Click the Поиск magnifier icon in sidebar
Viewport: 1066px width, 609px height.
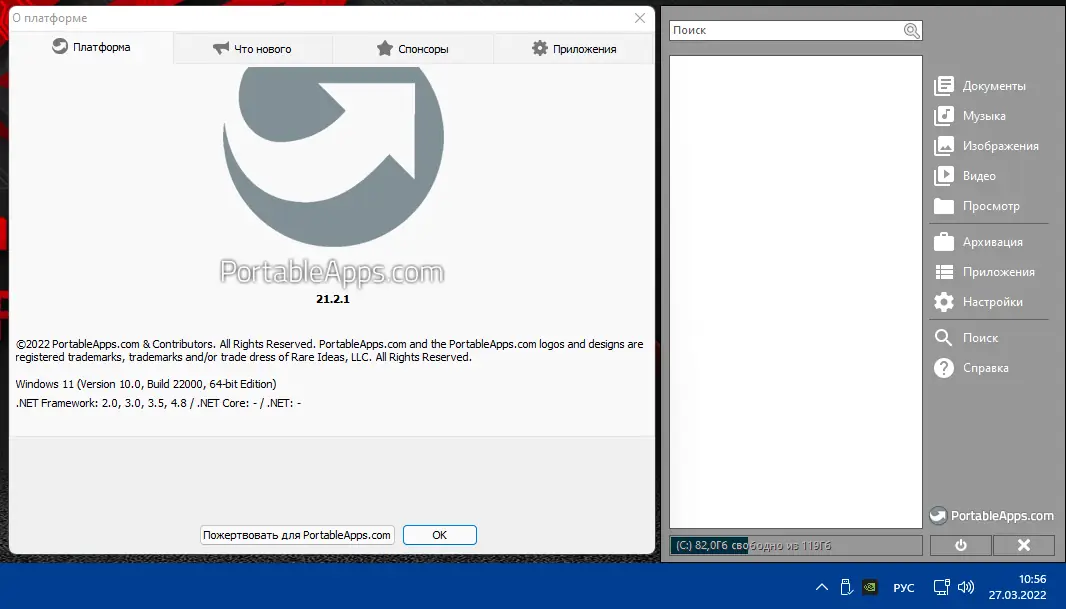944,338
